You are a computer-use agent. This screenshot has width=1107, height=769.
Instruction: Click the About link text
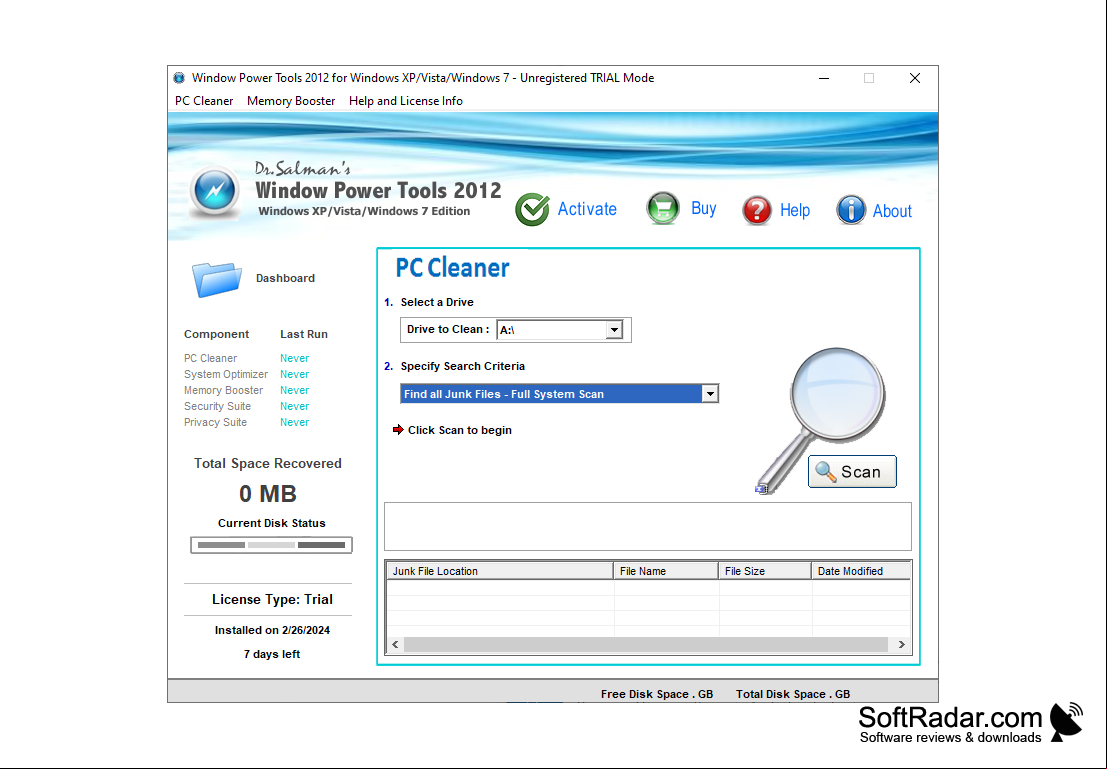click(x=892, y=211)
